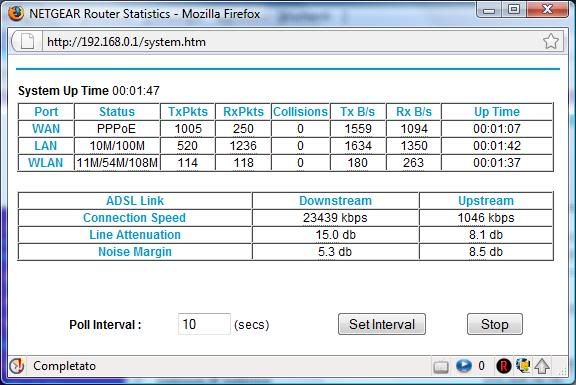Click downstream attenuation 15.0 db
This screenshot has width=576, height=385.
[335, 234]
